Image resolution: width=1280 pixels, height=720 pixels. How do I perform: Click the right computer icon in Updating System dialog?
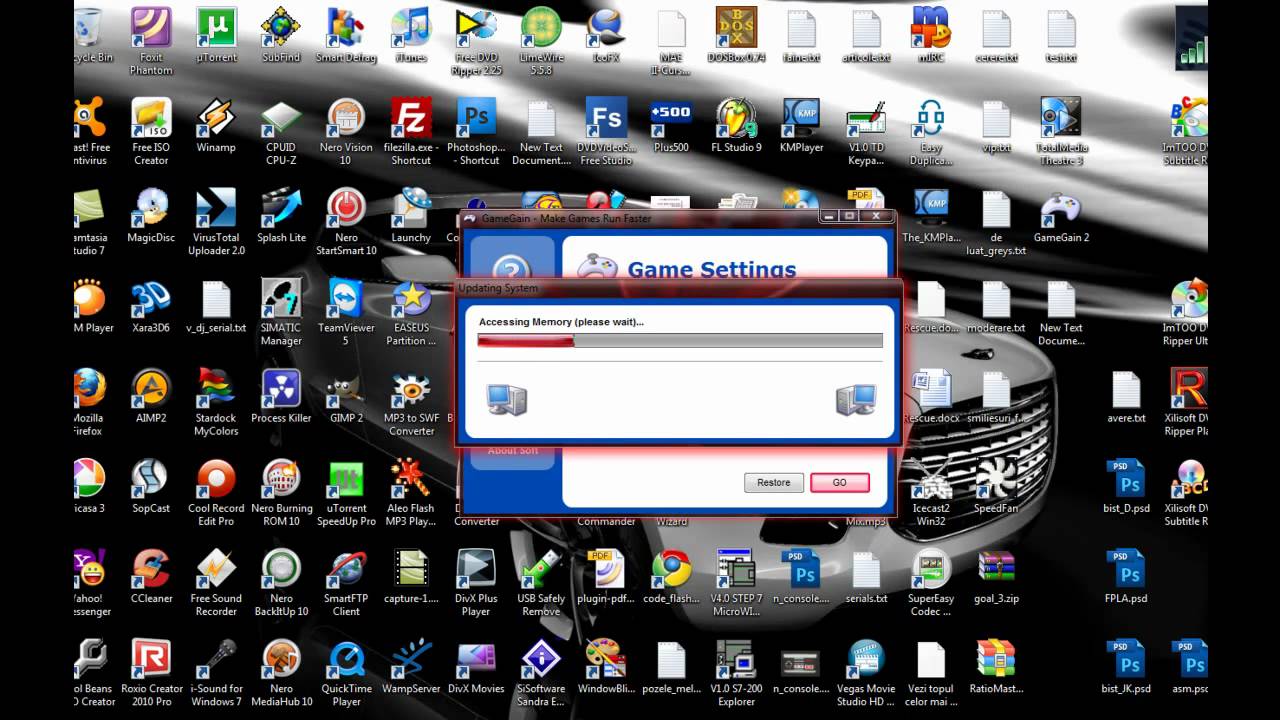coord(856,400)
